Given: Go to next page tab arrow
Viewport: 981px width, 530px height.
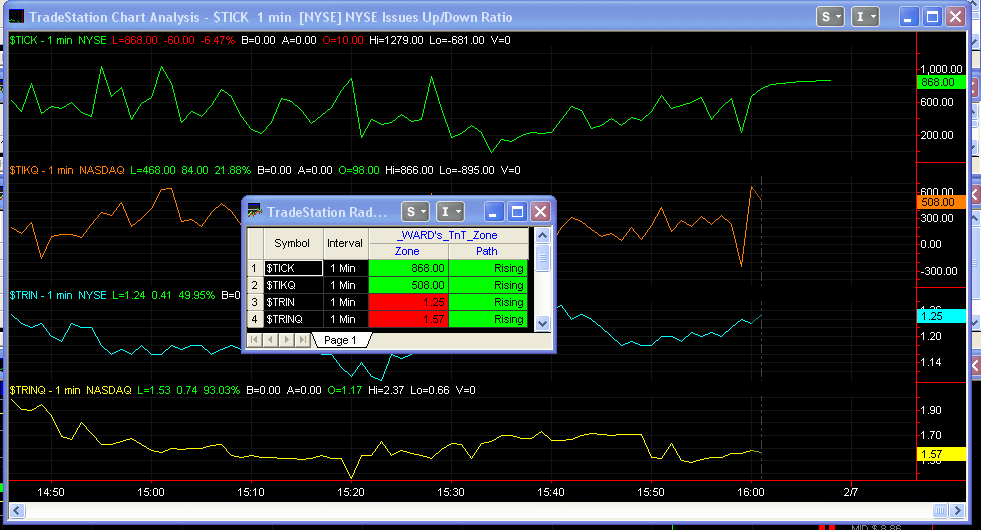Looking at the screenshot, I should pos(287,340).
